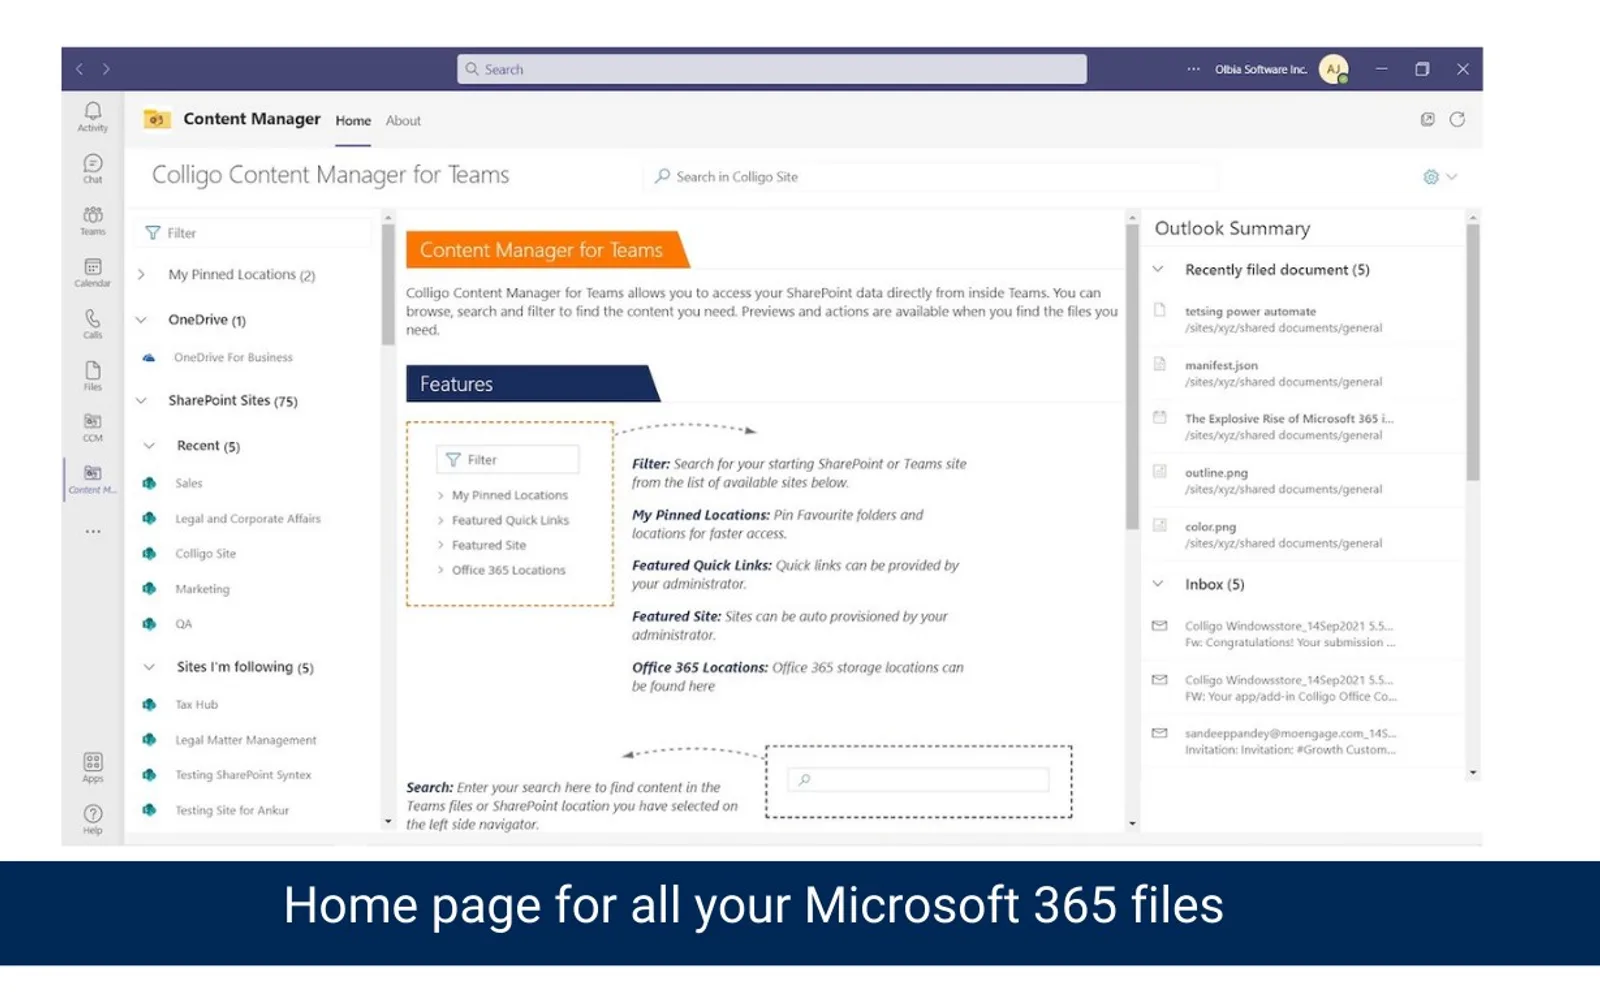1600x1000 pixels.
Task: Click the refresh icon in tab header
Action: (1457, 120)
